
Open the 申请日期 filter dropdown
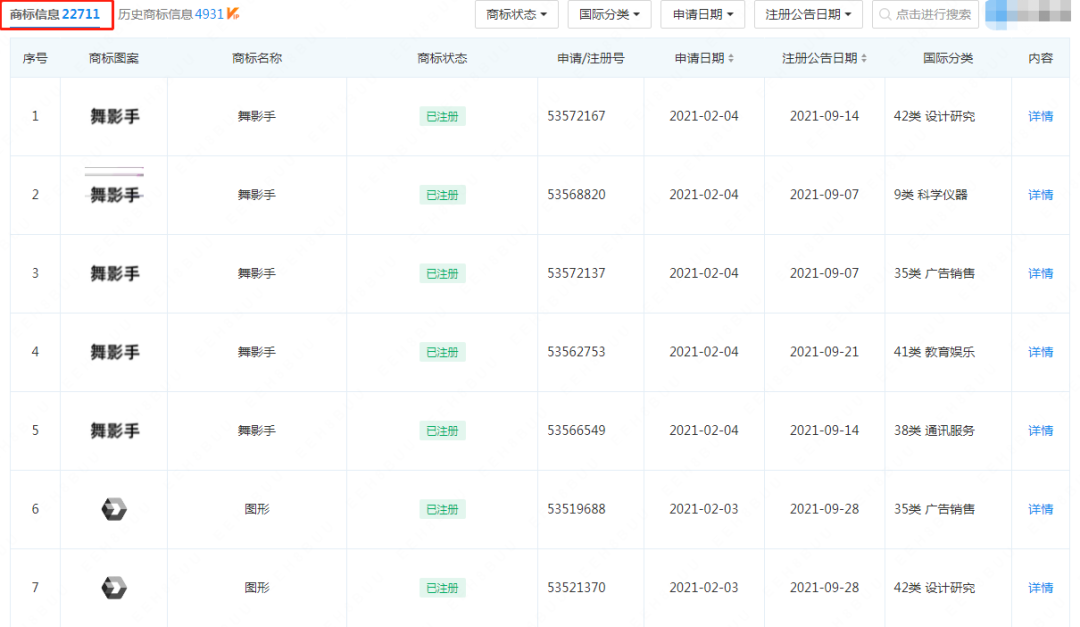click(x=703, y=14)
